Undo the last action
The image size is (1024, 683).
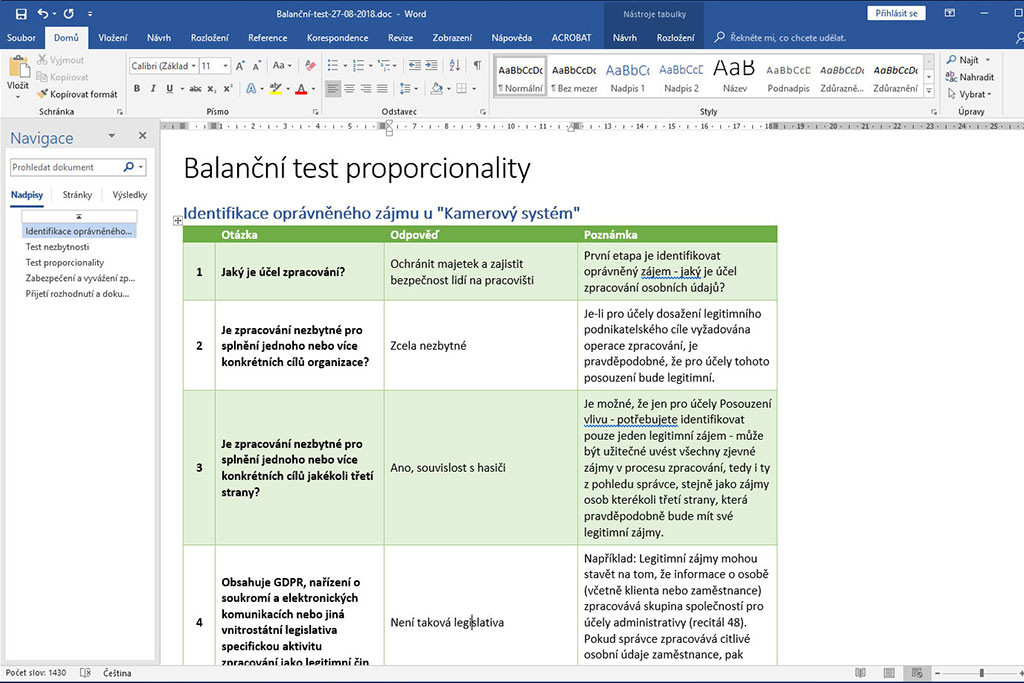(x=43, y=14)
